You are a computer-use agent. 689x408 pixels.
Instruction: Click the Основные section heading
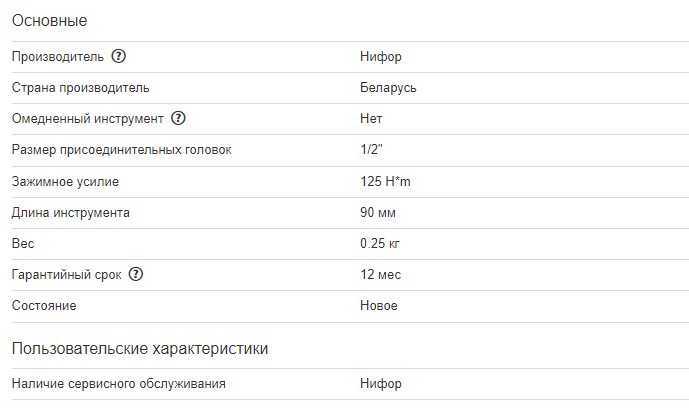49,20
